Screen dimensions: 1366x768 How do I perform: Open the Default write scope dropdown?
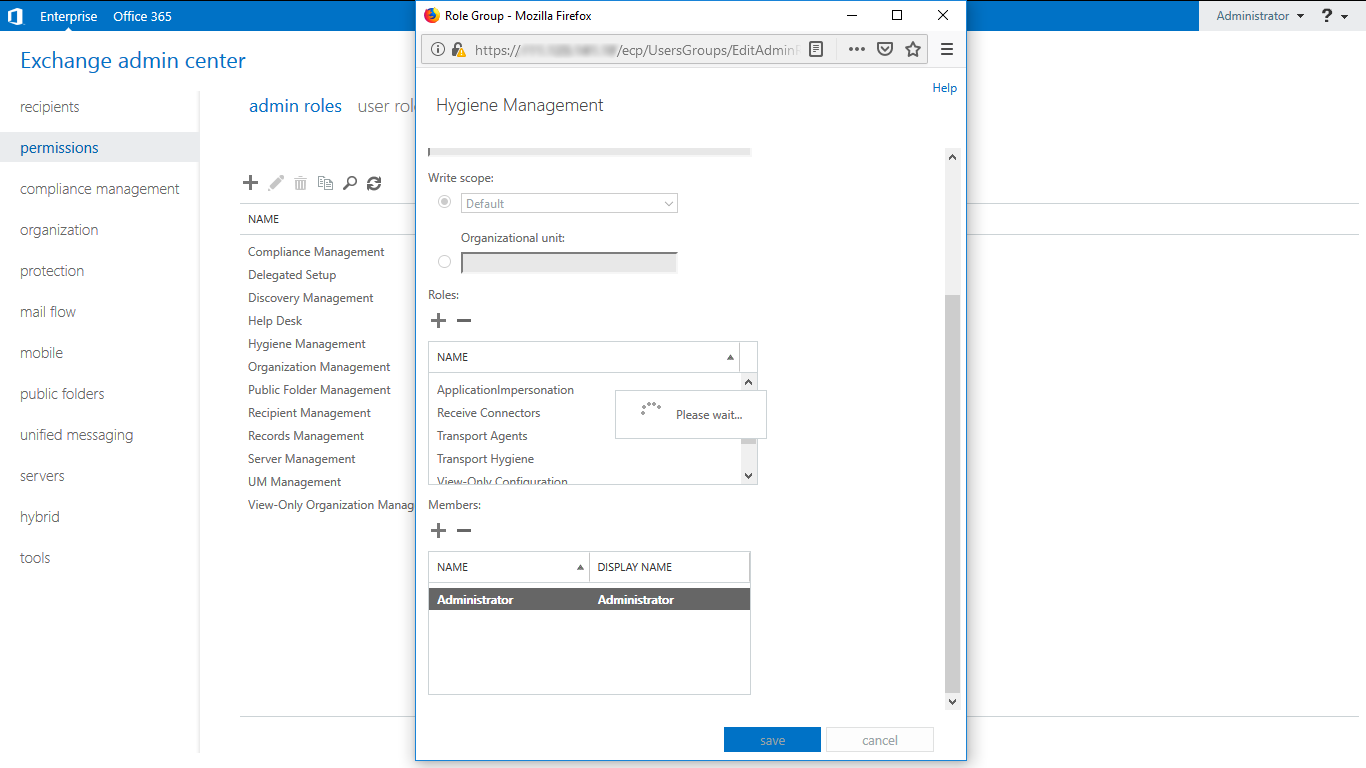(x=569, y=203)
